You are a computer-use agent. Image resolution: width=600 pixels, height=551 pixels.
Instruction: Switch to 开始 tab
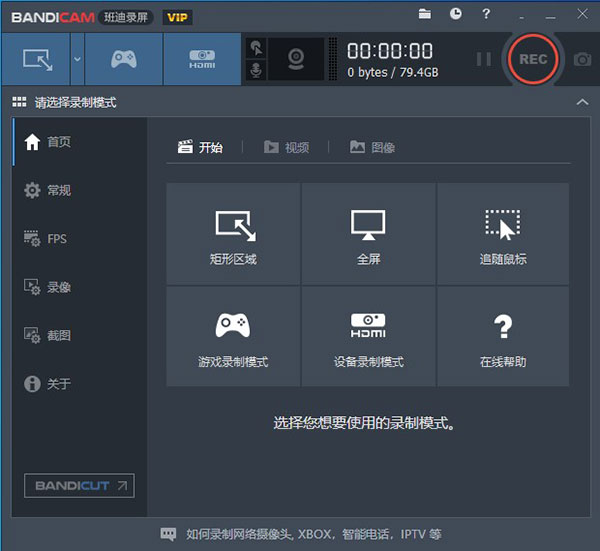click(200, 147)
